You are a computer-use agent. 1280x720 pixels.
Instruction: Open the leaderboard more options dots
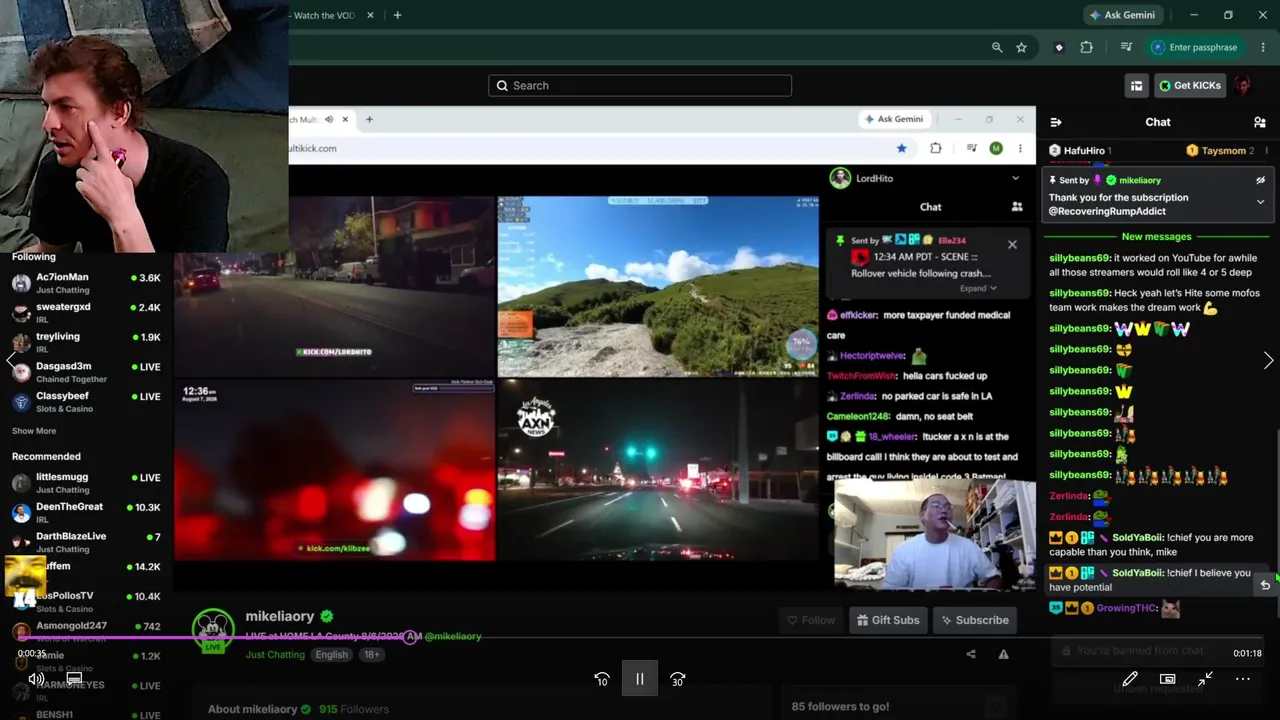[x=1267, y=151]
